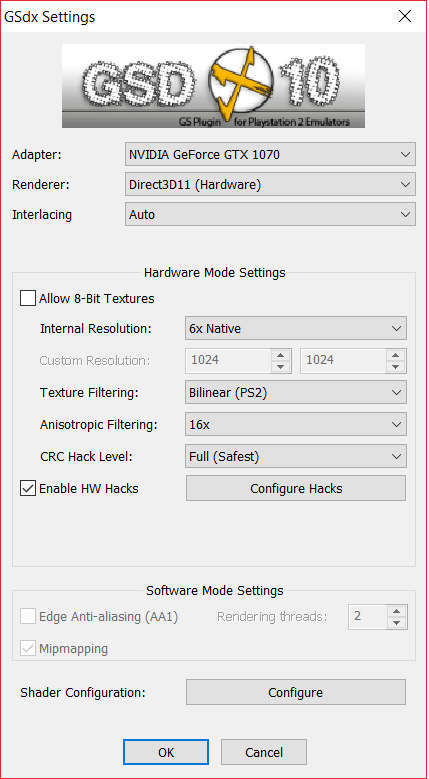429x779 pixels.
Task: Open the Internal Resolution dropdown
Action: pos(296,328)
